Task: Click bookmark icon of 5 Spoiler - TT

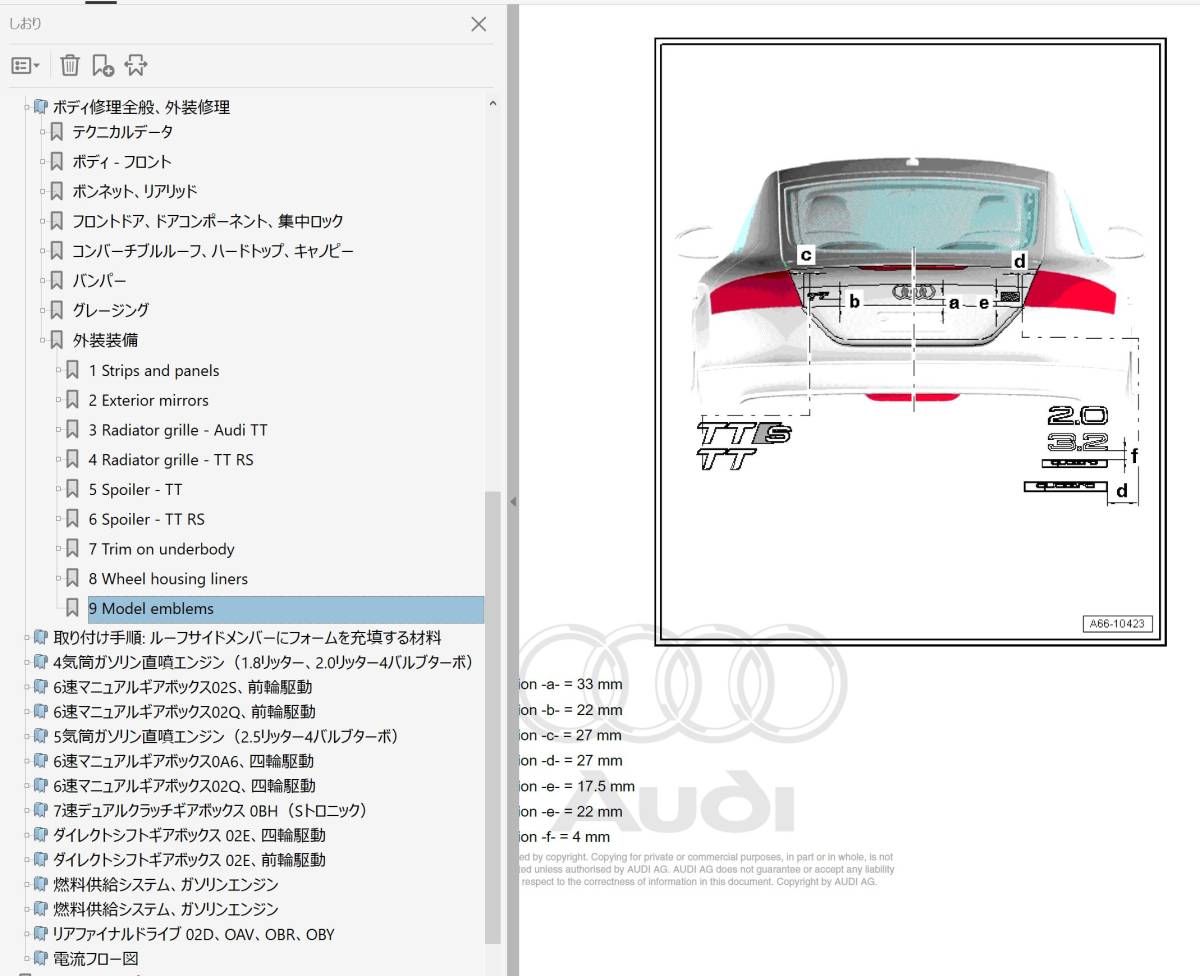Action: coord(73,489)
